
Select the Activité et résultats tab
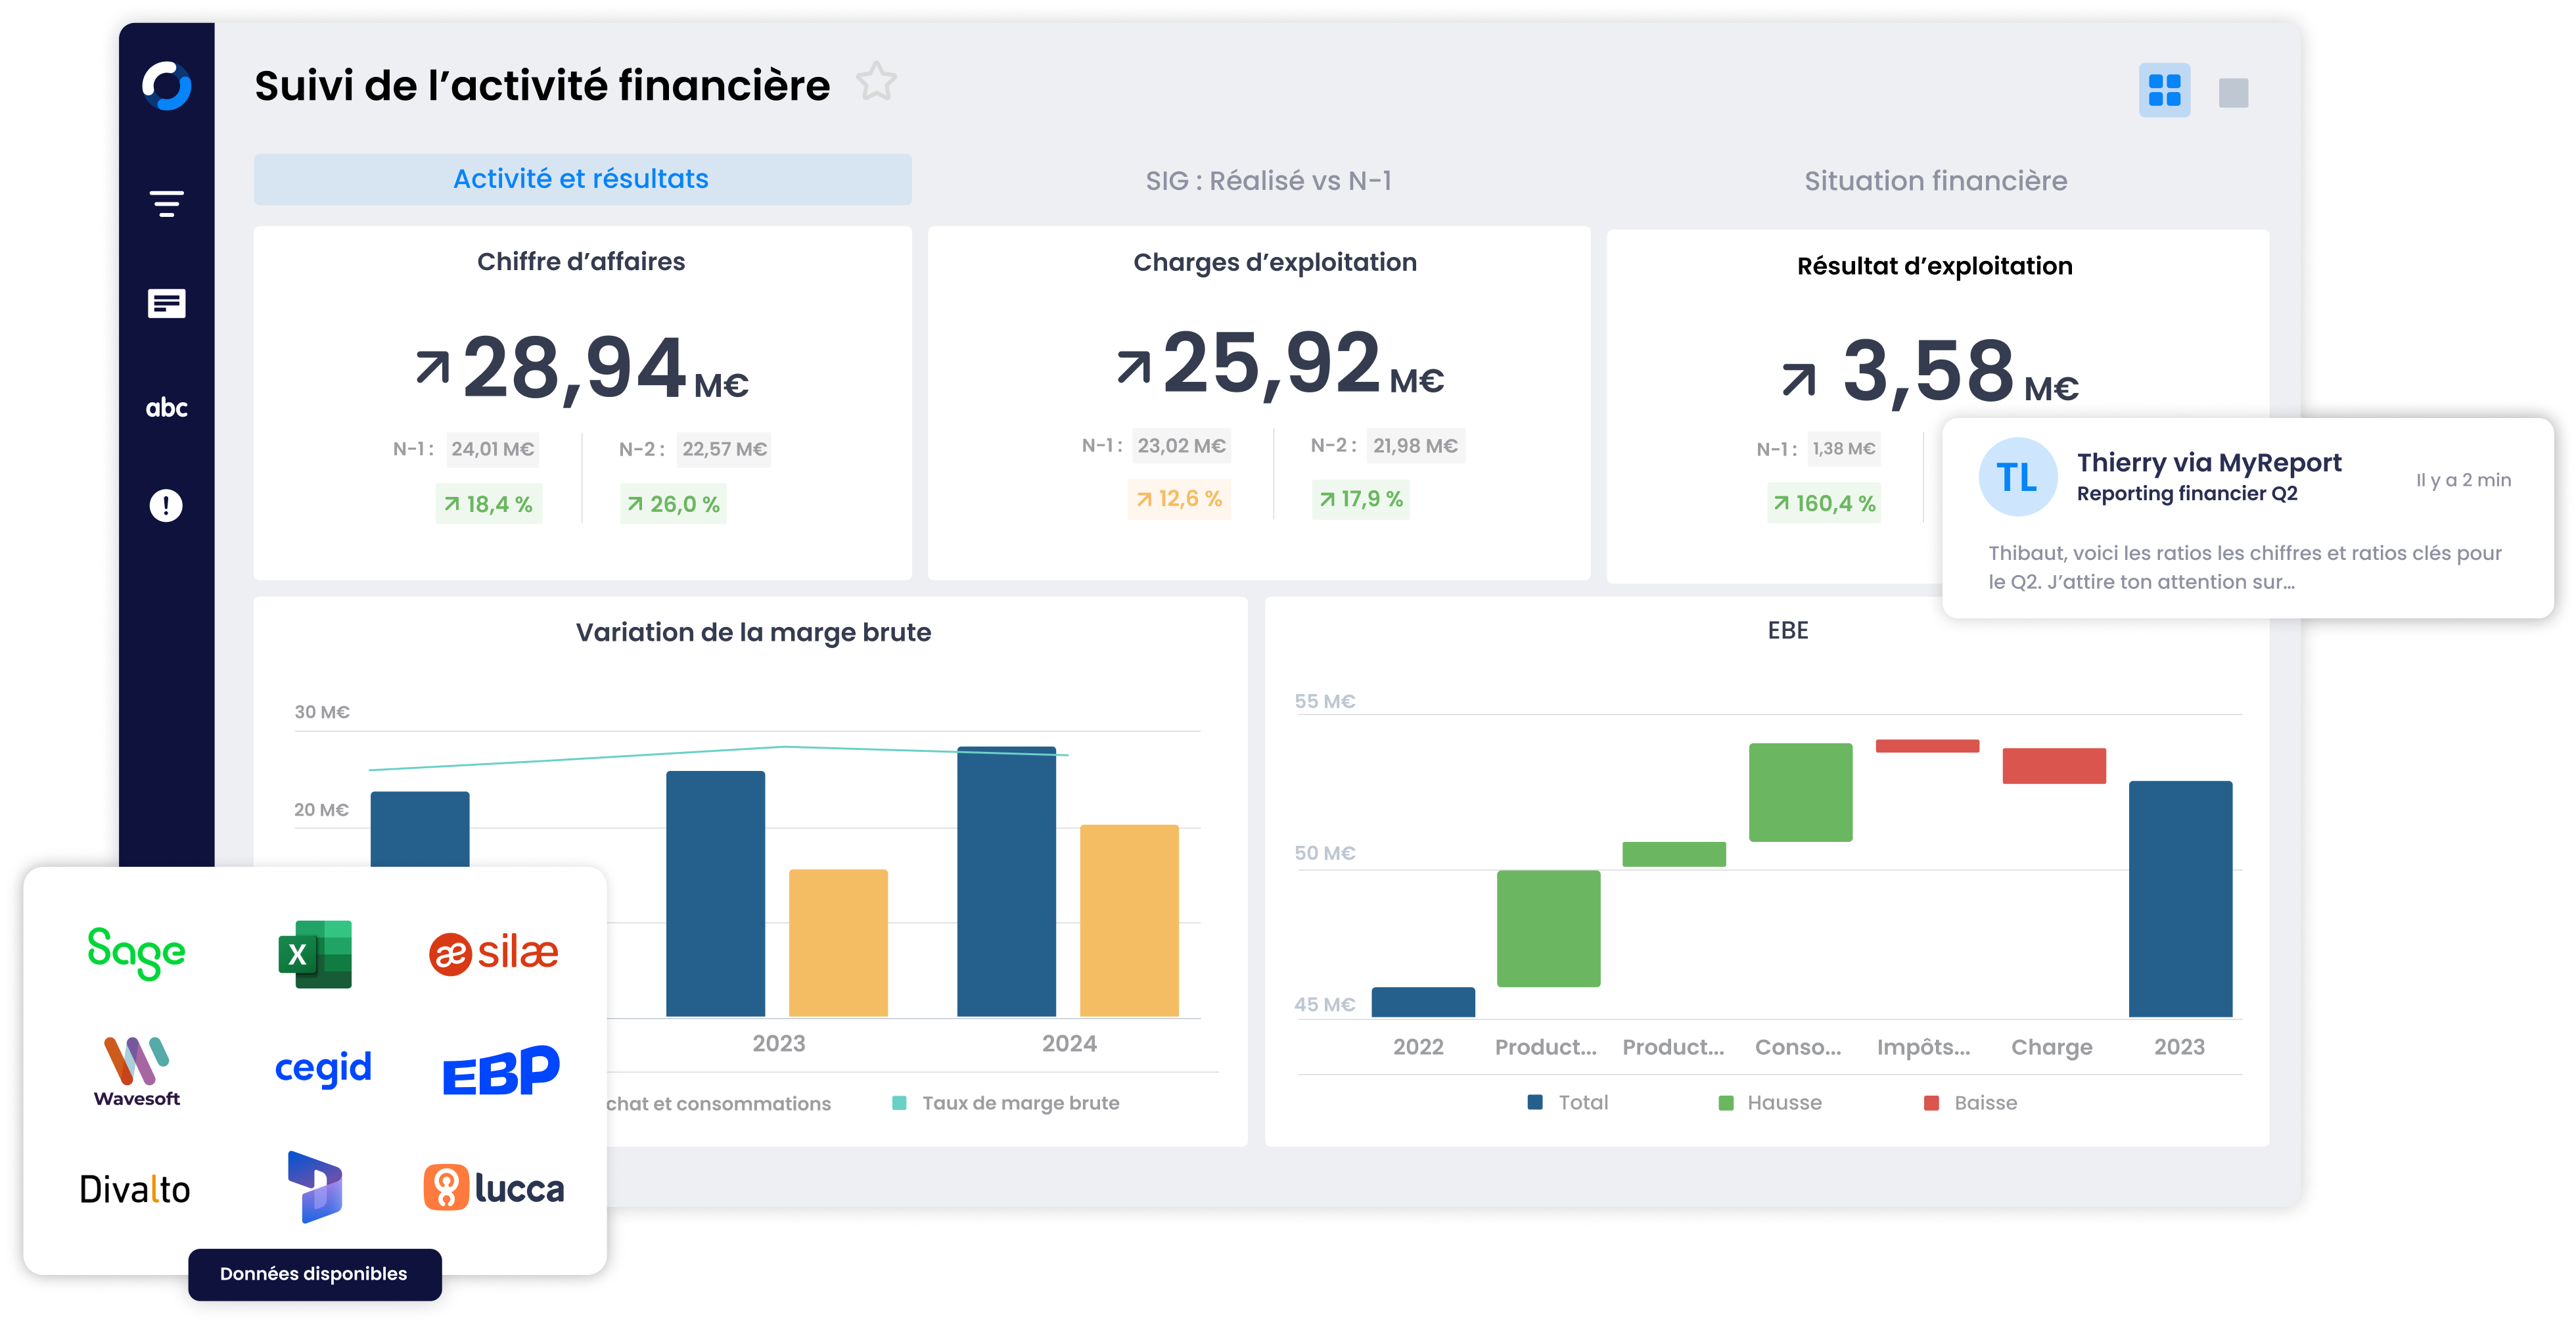[x=582, y=179]
